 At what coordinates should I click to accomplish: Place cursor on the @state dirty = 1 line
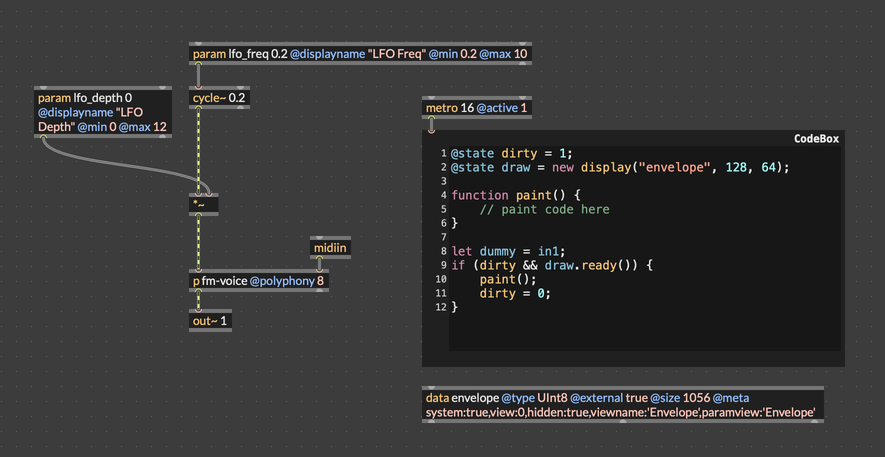tap(509, 153)
